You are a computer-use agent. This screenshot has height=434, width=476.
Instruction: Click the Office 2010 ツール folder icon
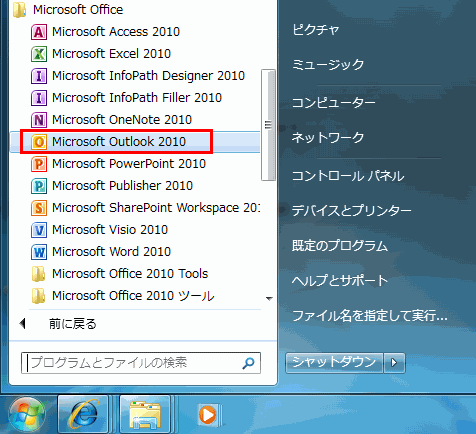39,296
